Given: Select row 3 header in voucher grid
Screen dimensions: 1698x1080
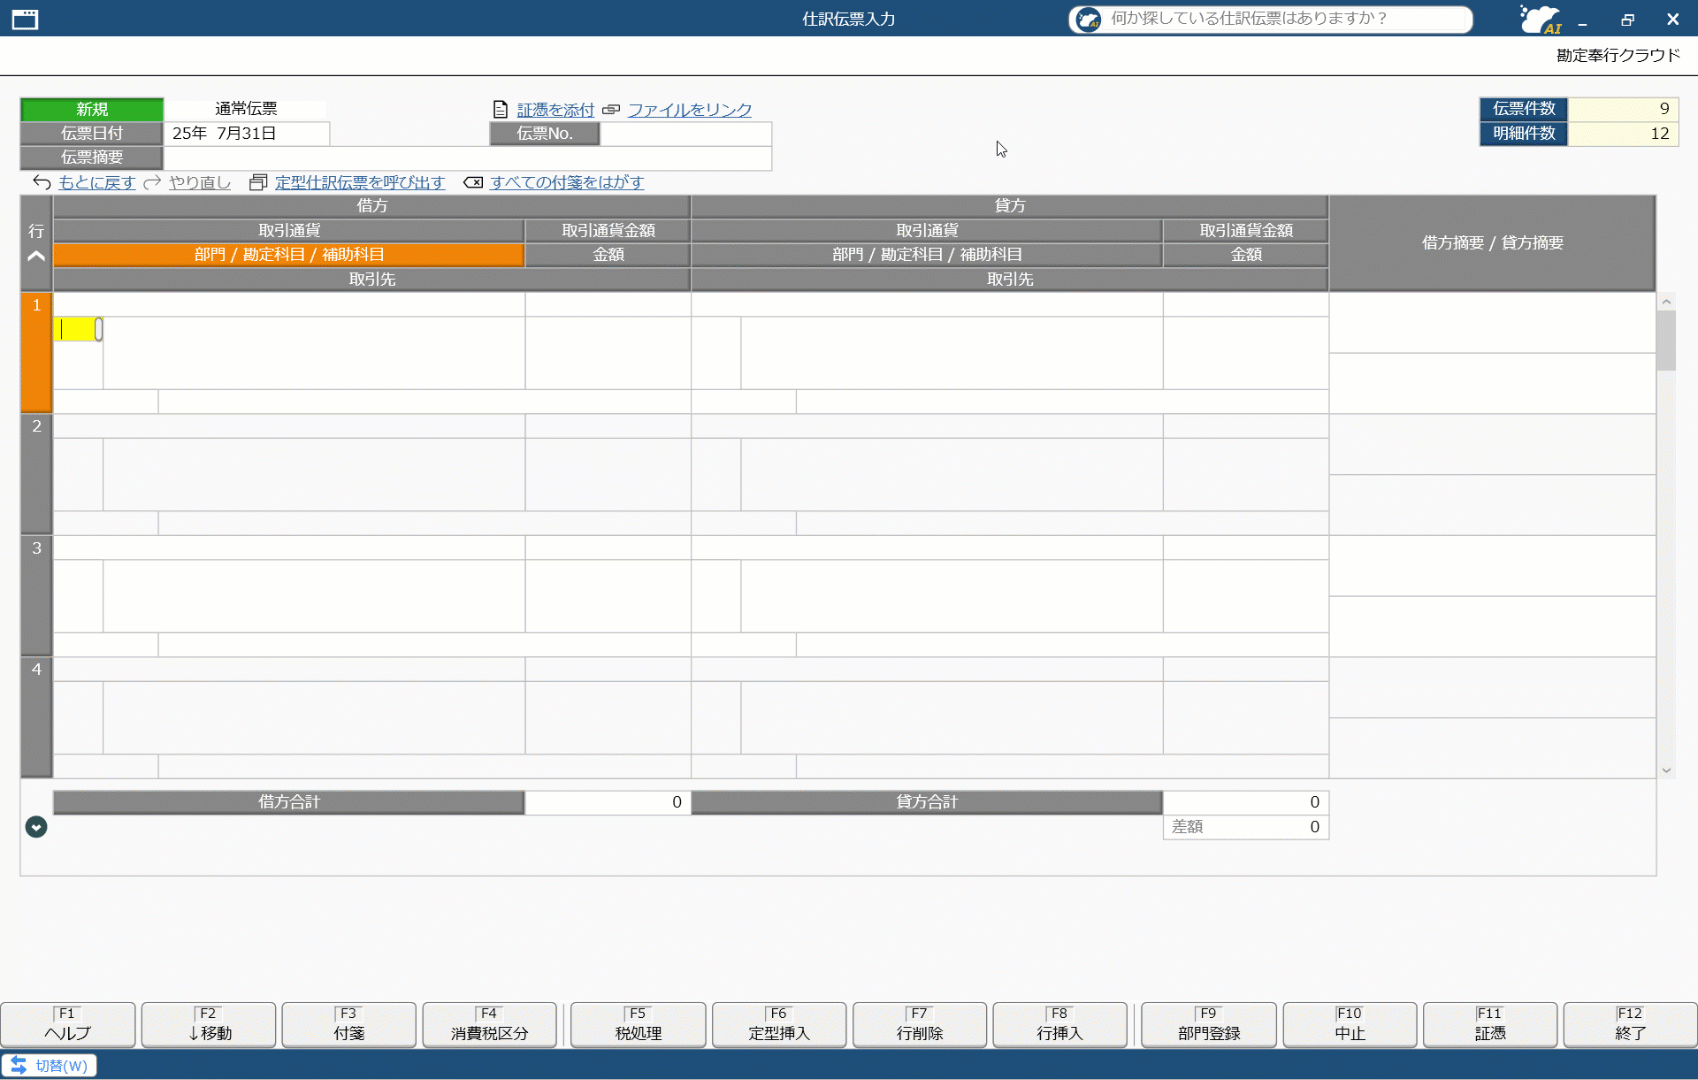Looking at the screenshot, I should [36, 595].
